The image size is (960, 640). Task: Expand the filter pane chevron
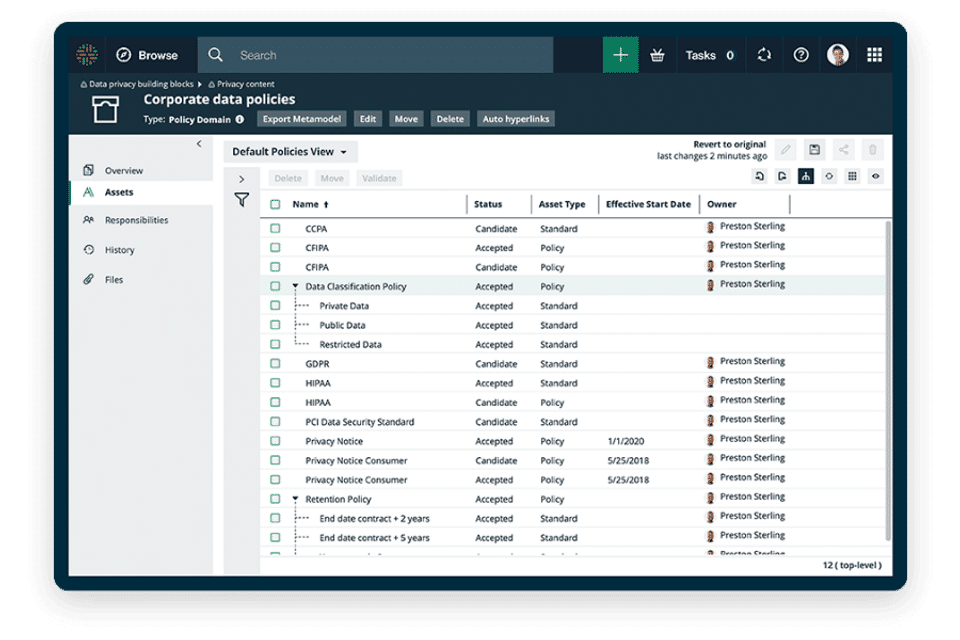click(242, 179)
